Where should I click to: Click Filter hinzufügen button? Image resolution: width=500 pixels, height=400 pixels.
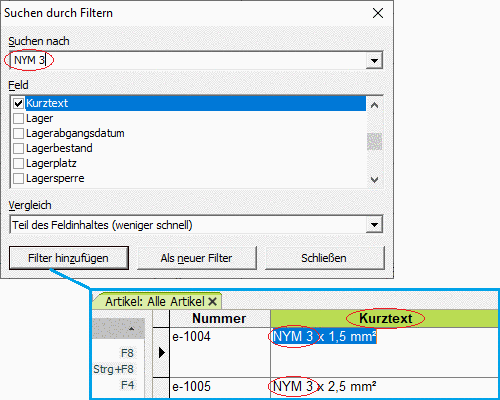pyautogui.click(x=69, y=258)
